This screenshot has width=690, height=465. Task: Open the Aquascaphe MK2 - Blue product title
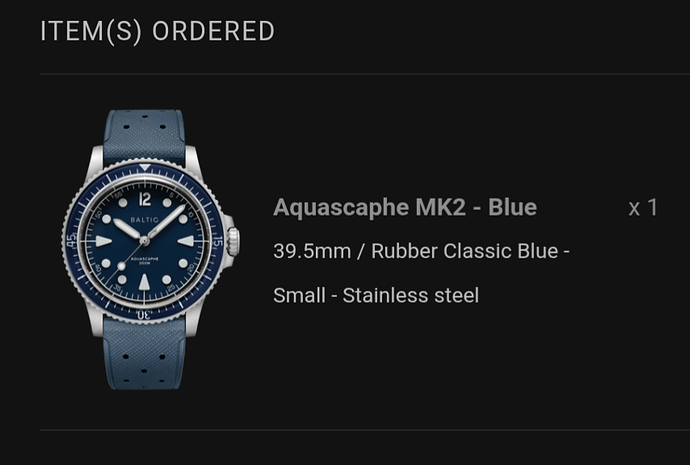point(404,207)
